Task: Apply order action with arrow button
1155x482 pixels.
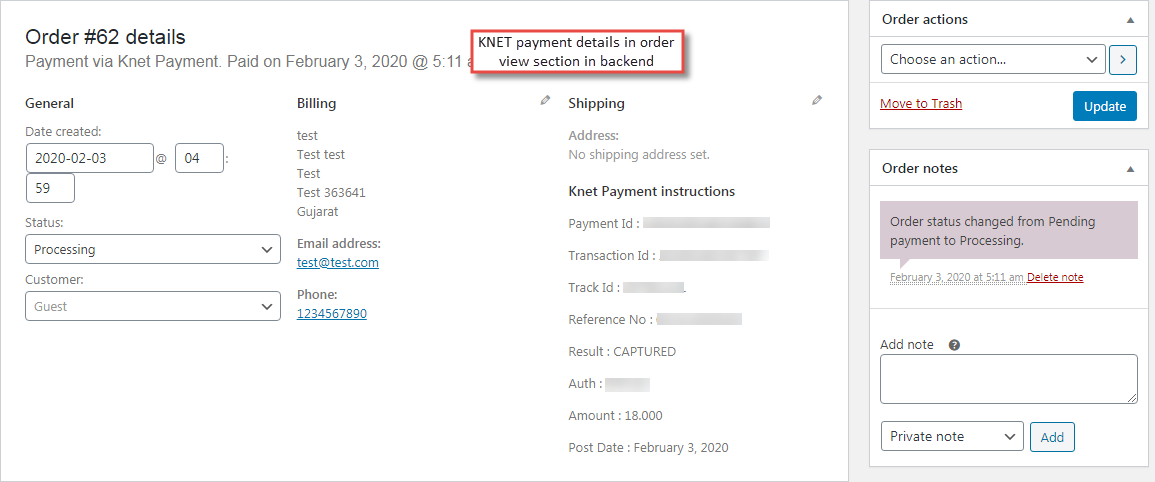Action: (x=1123, y=59)
